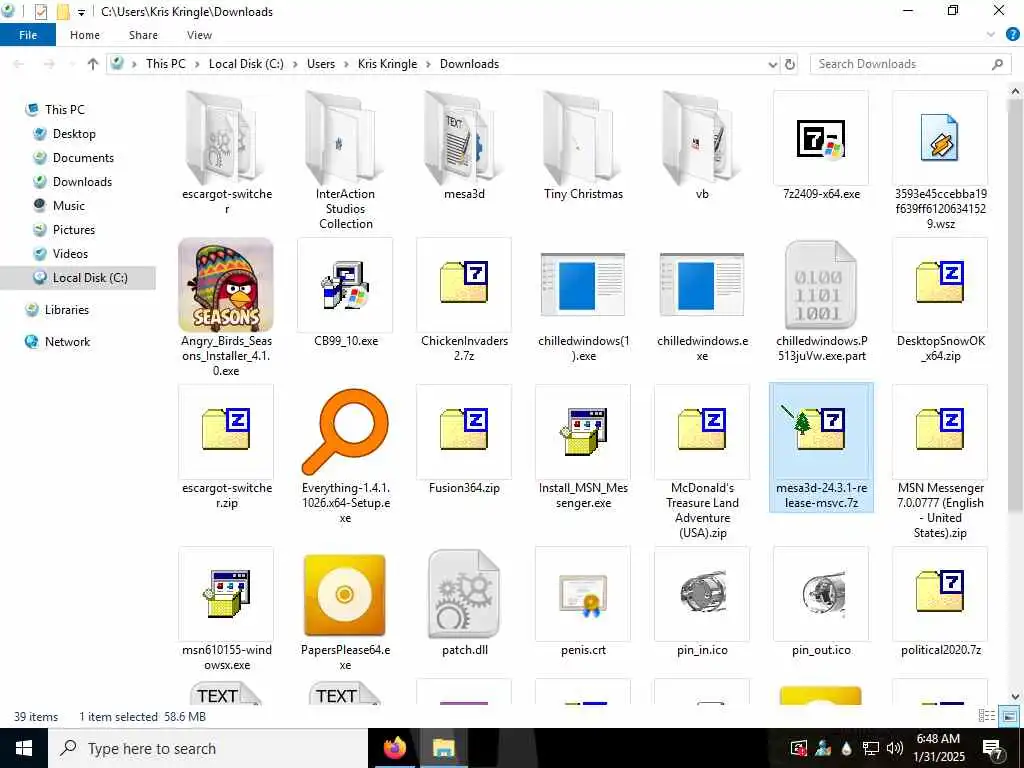1024x768 pixels.
Task: Expand the chevron after Users breadcrumb
Action: click(347, 64)
